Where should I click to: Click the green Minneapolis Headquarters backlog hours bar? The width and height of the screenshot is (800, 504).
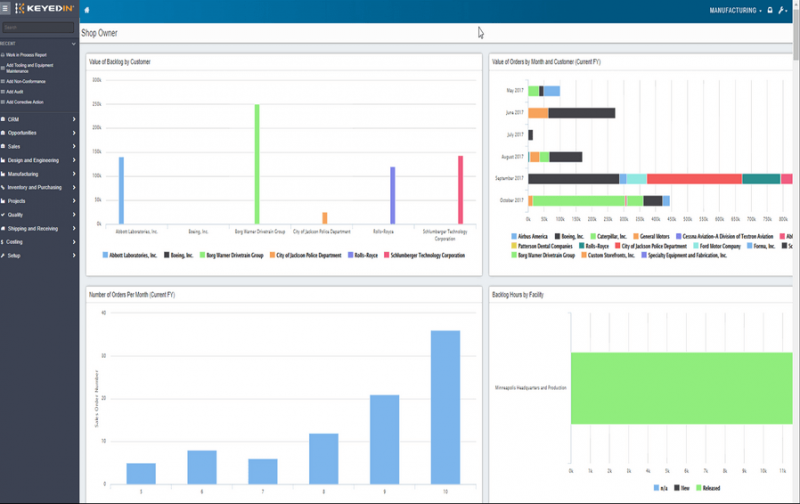pos(682,388)
